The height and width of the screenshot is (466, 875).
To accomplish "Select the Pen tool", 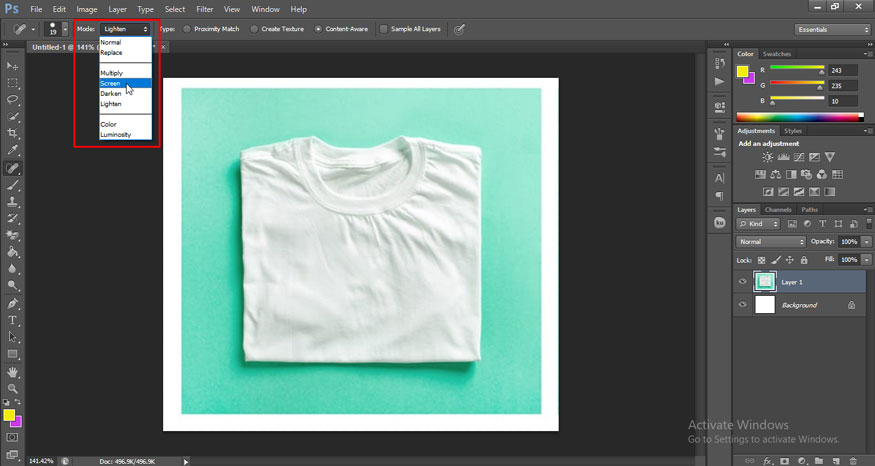I will coord(12,304).
